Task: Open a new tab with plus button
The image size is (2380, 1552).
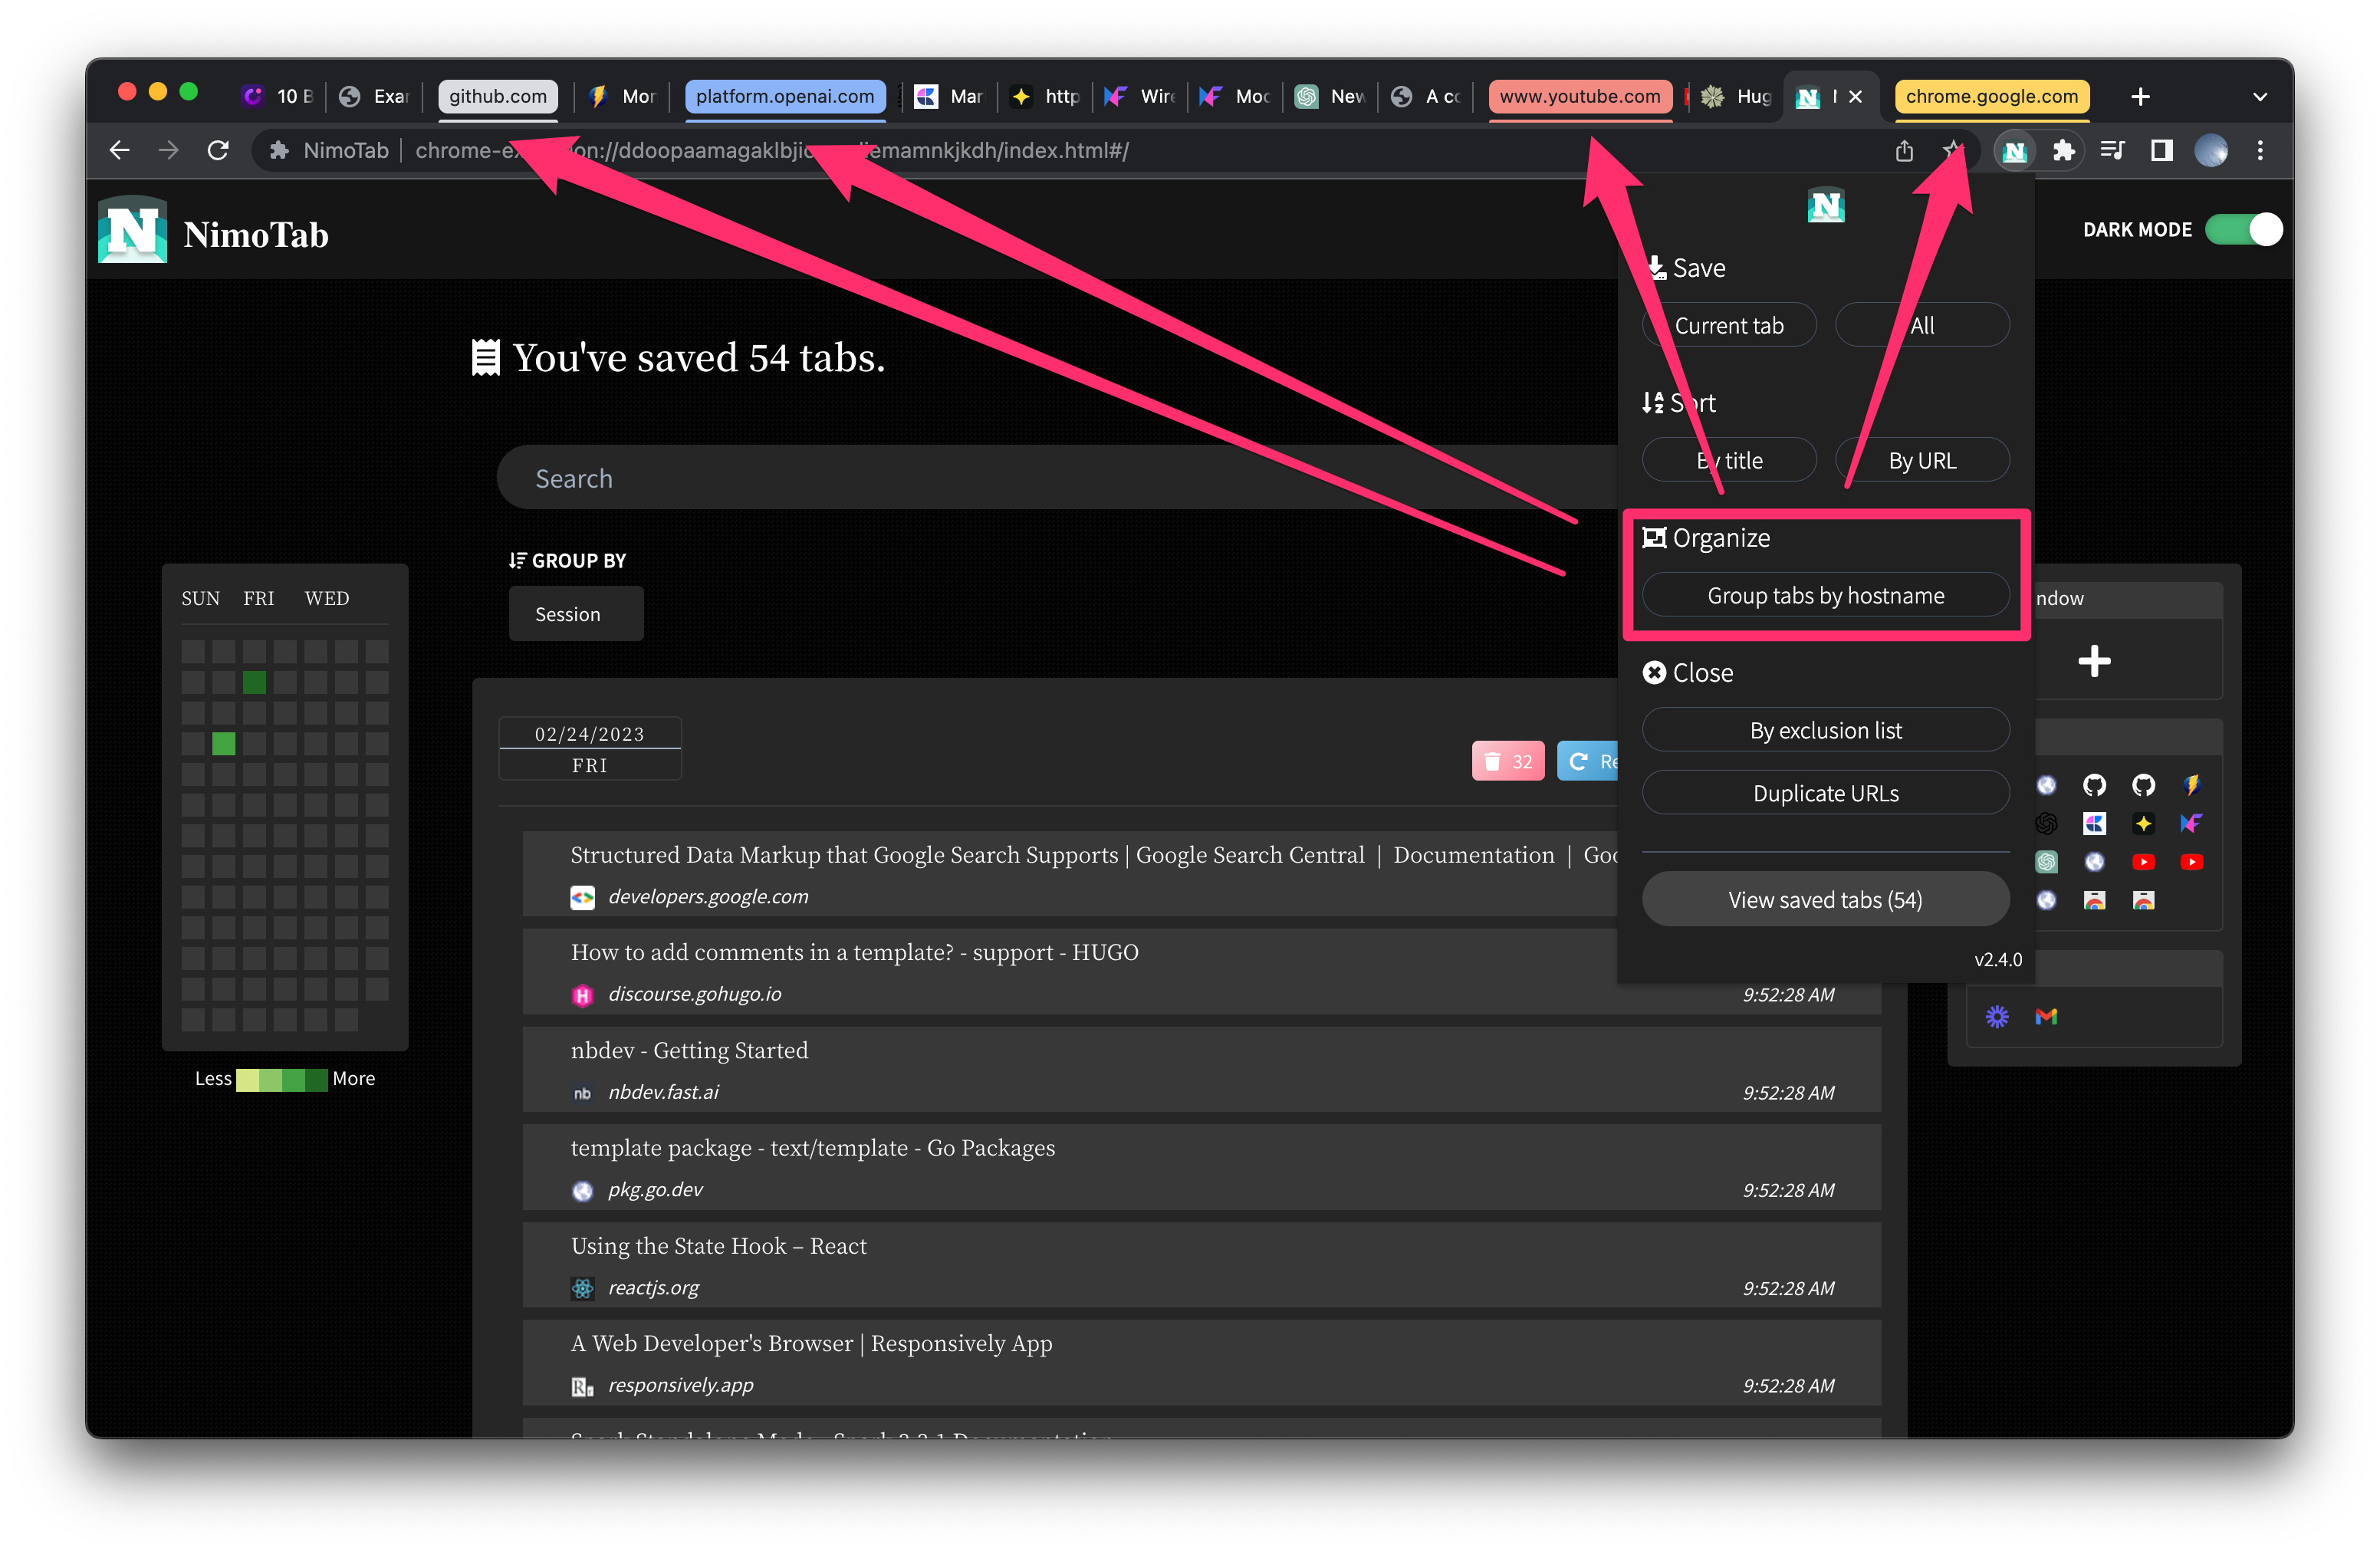Action: tap(2140, 97)
